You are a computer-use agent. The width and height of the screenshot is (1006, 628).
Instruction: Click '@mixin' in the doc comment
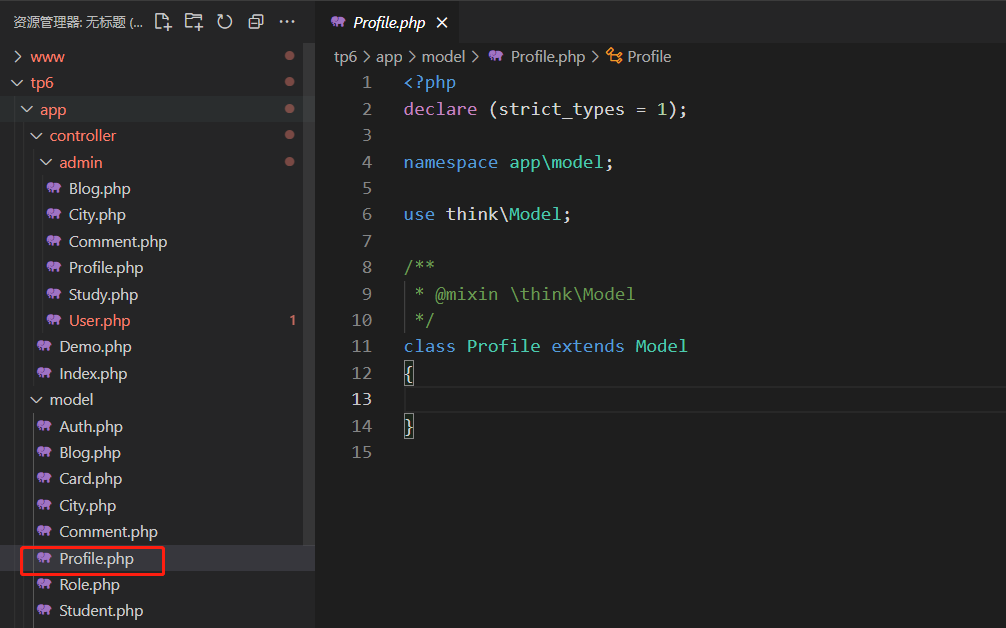(x=466, y=294)
